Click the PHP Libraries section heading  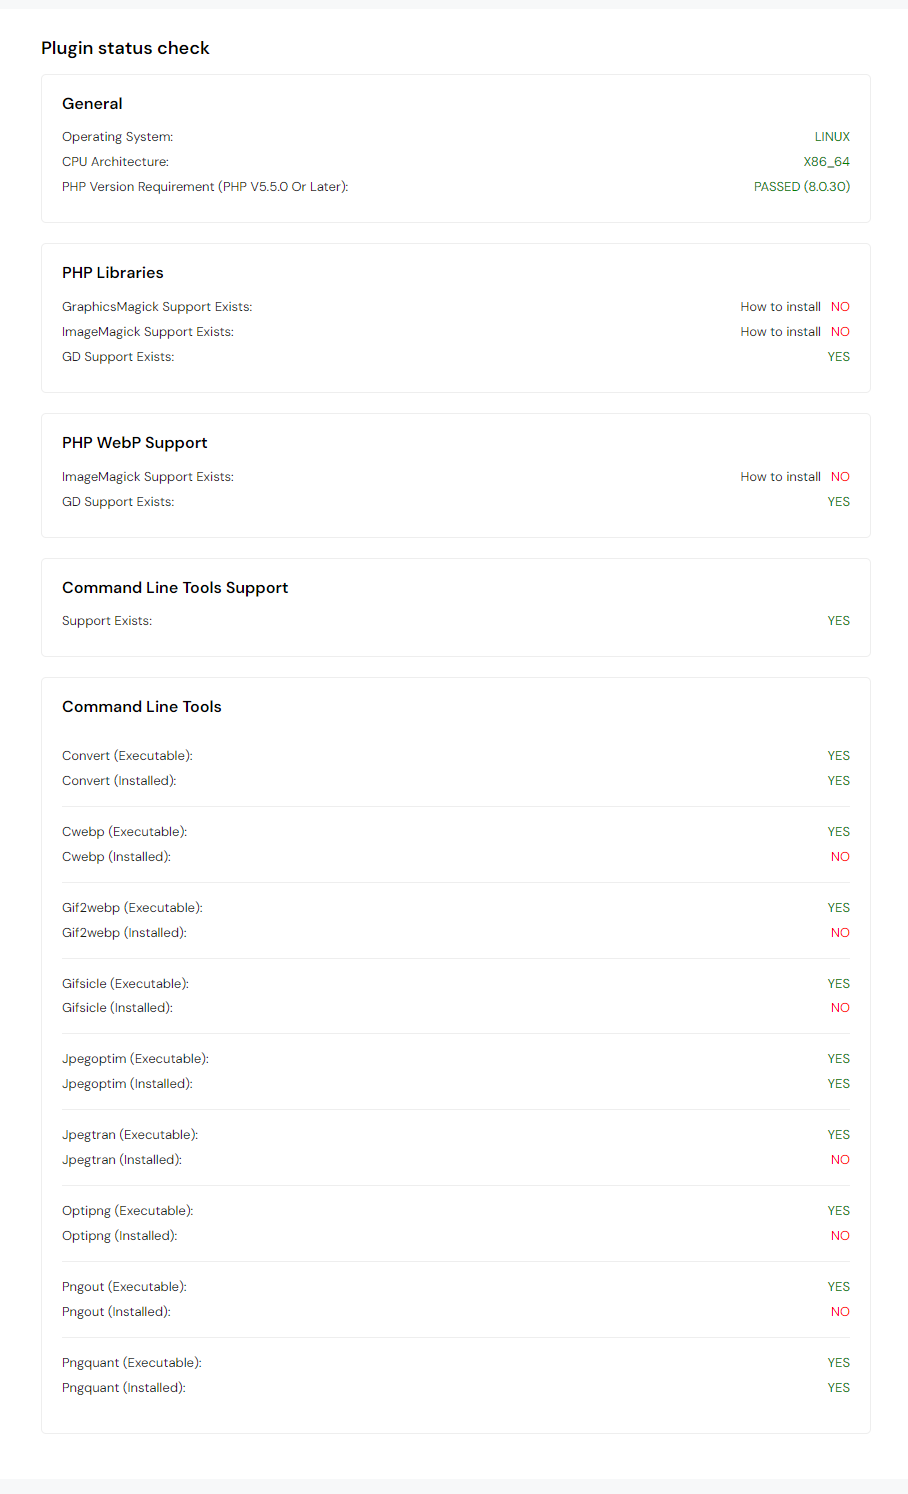point(113,273)
